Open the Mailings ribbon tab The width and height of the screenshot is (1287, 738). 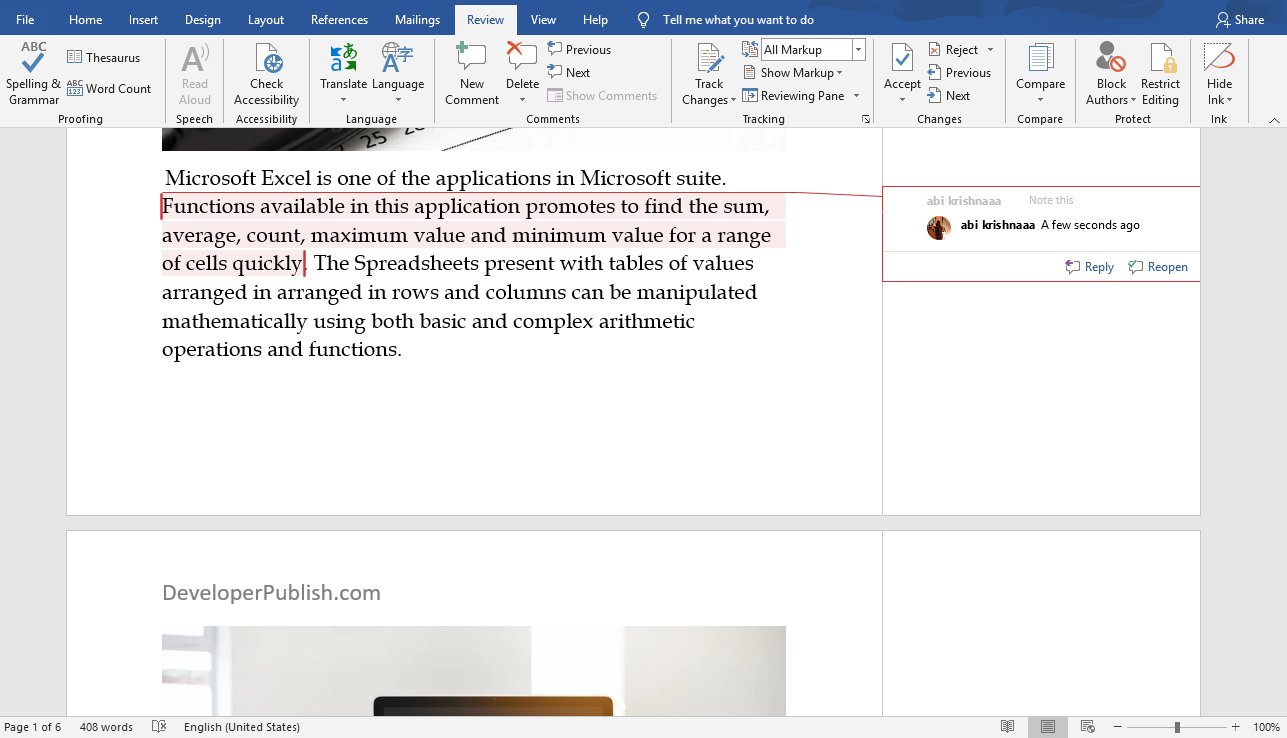coord(417,18)
